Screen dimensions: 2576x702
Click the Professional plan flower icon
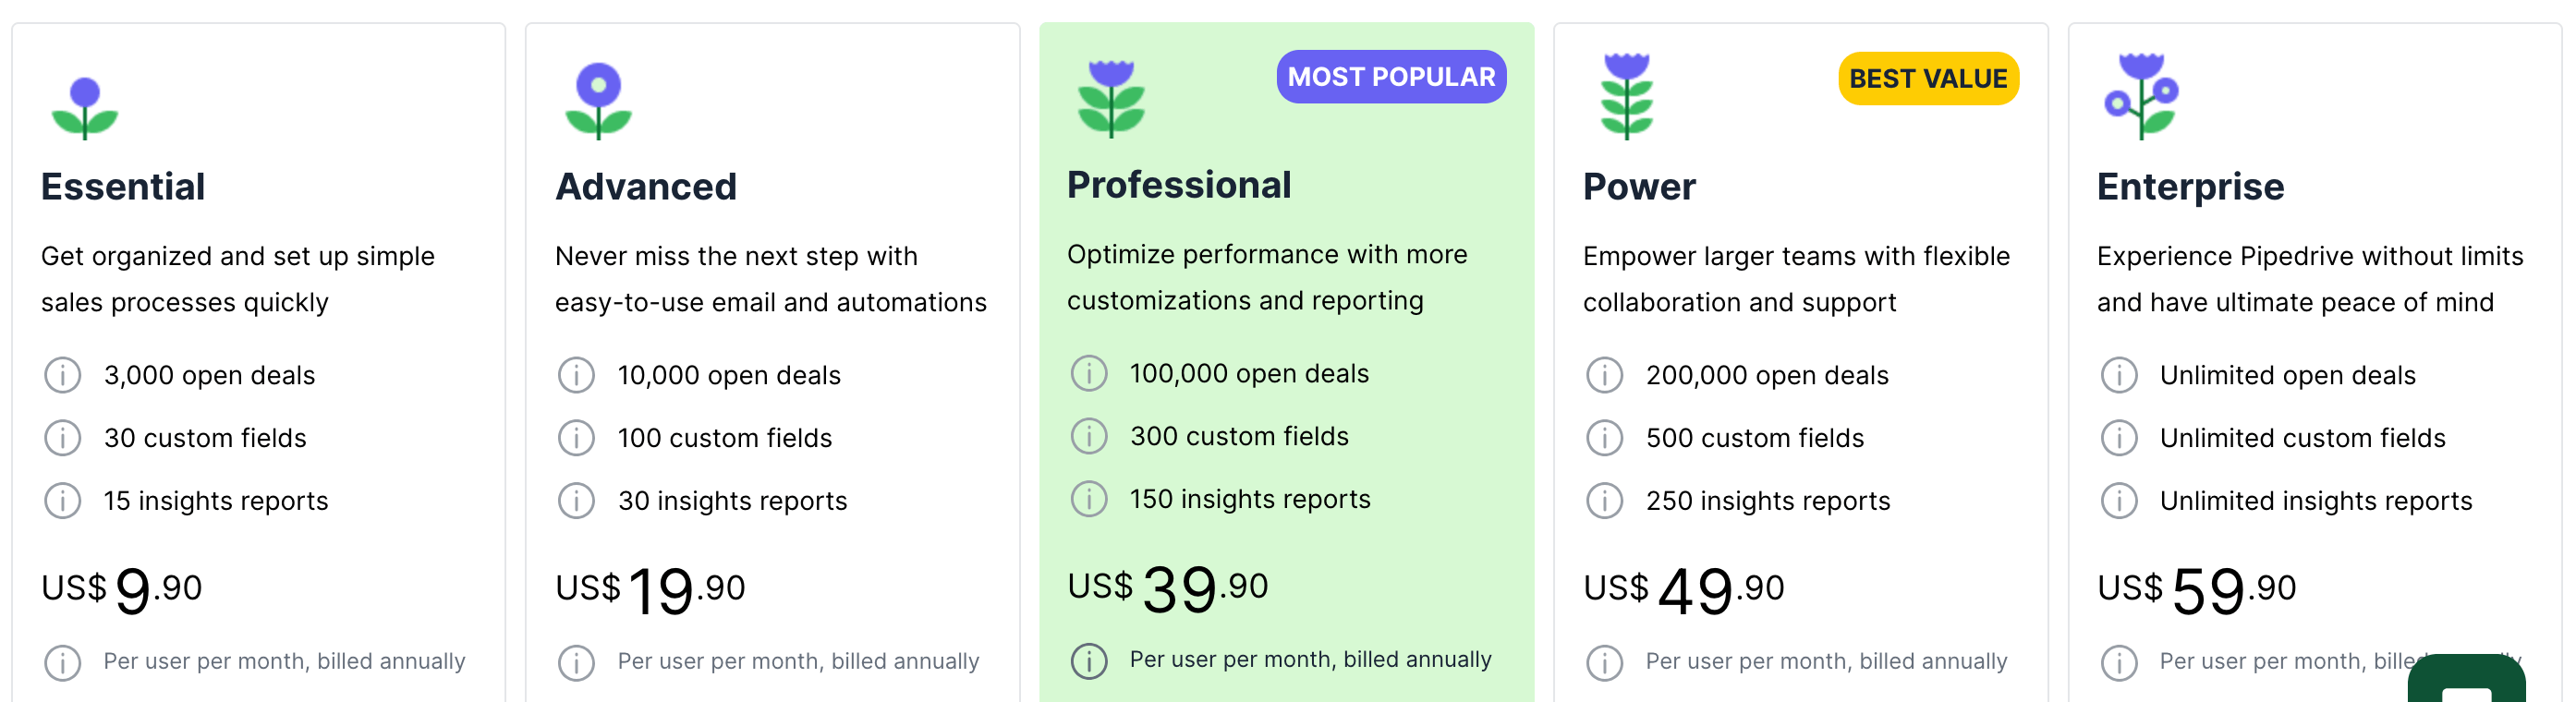[x=1111, y=99]
